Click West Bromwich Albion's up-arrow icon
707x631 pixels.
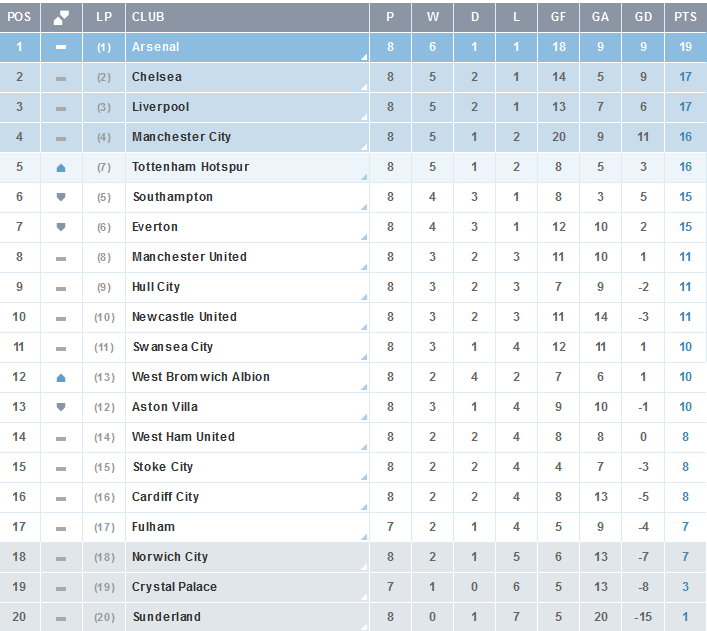pyautogui.click(x=61, y=378)
